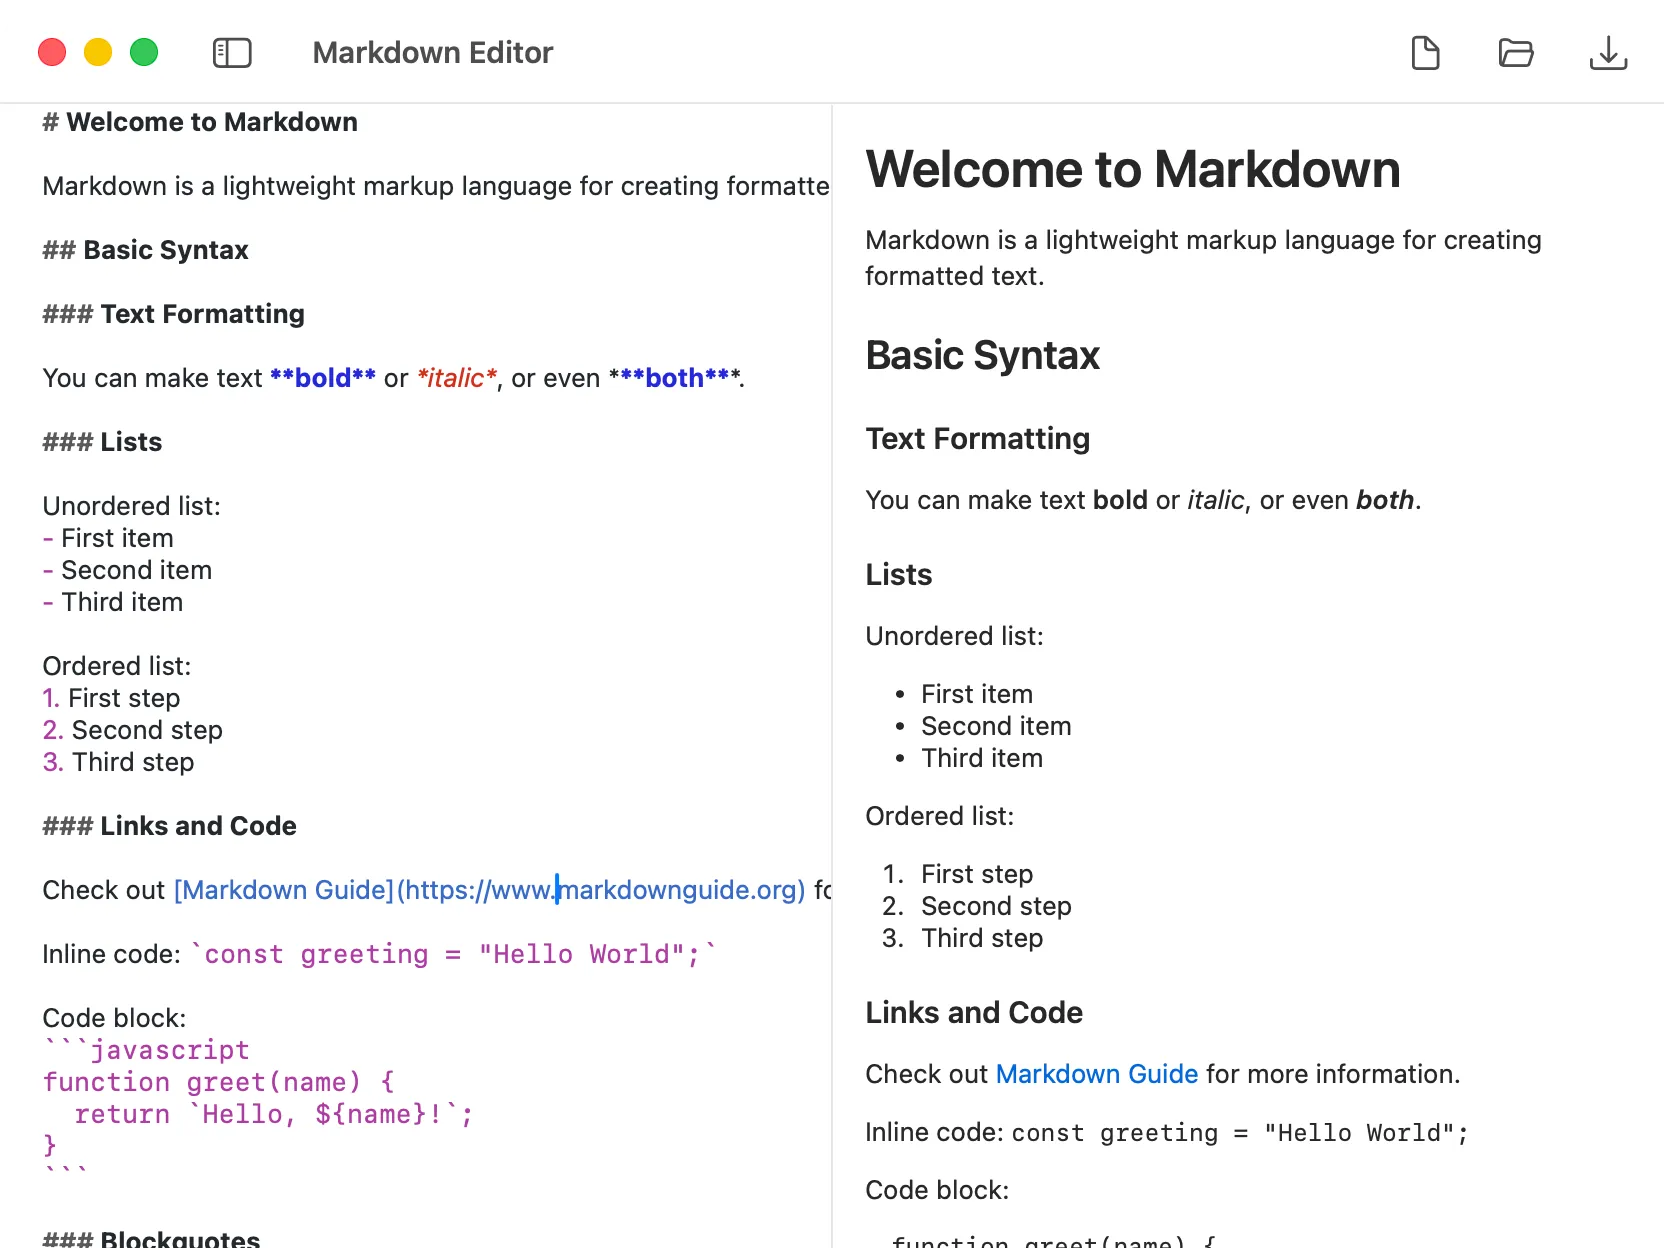Click the Basic Syntax line in the editor
Screen dimensions: 1664x1248
click(x=145, y=250)
